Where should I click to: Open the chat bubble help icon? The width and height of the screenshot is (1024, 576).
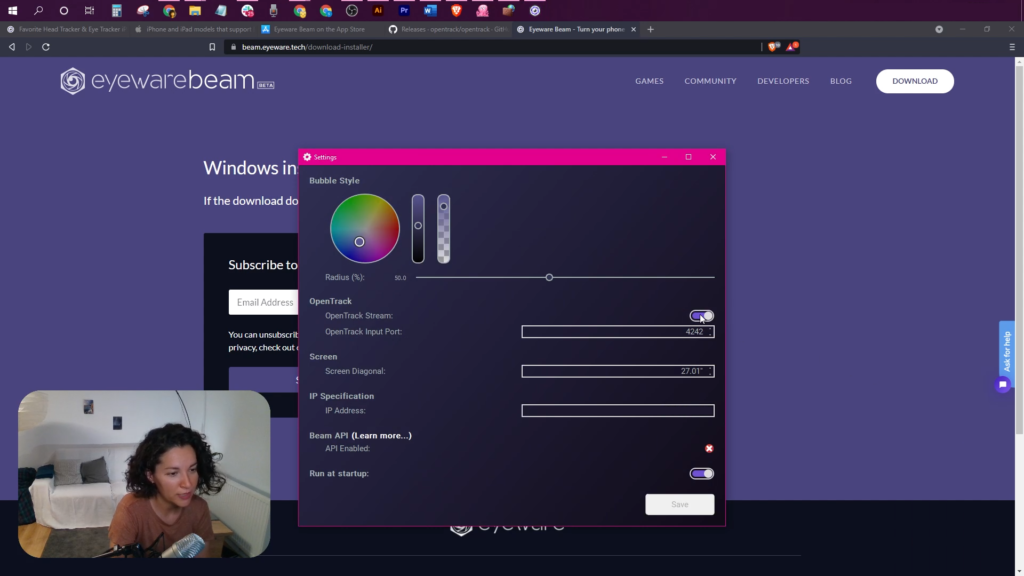click(x=1003, y=385)
